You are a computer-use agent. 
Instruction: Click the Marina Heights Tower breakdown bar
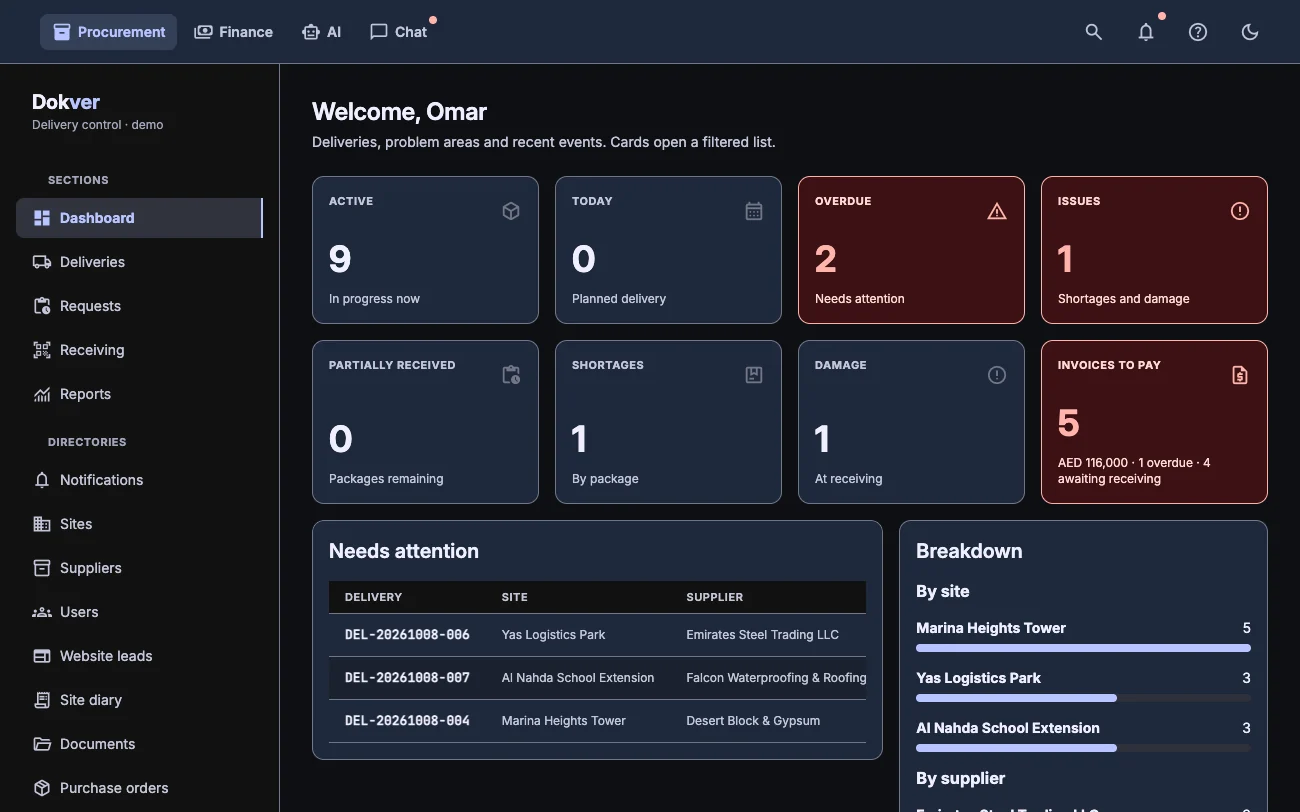pos(1083,648)
